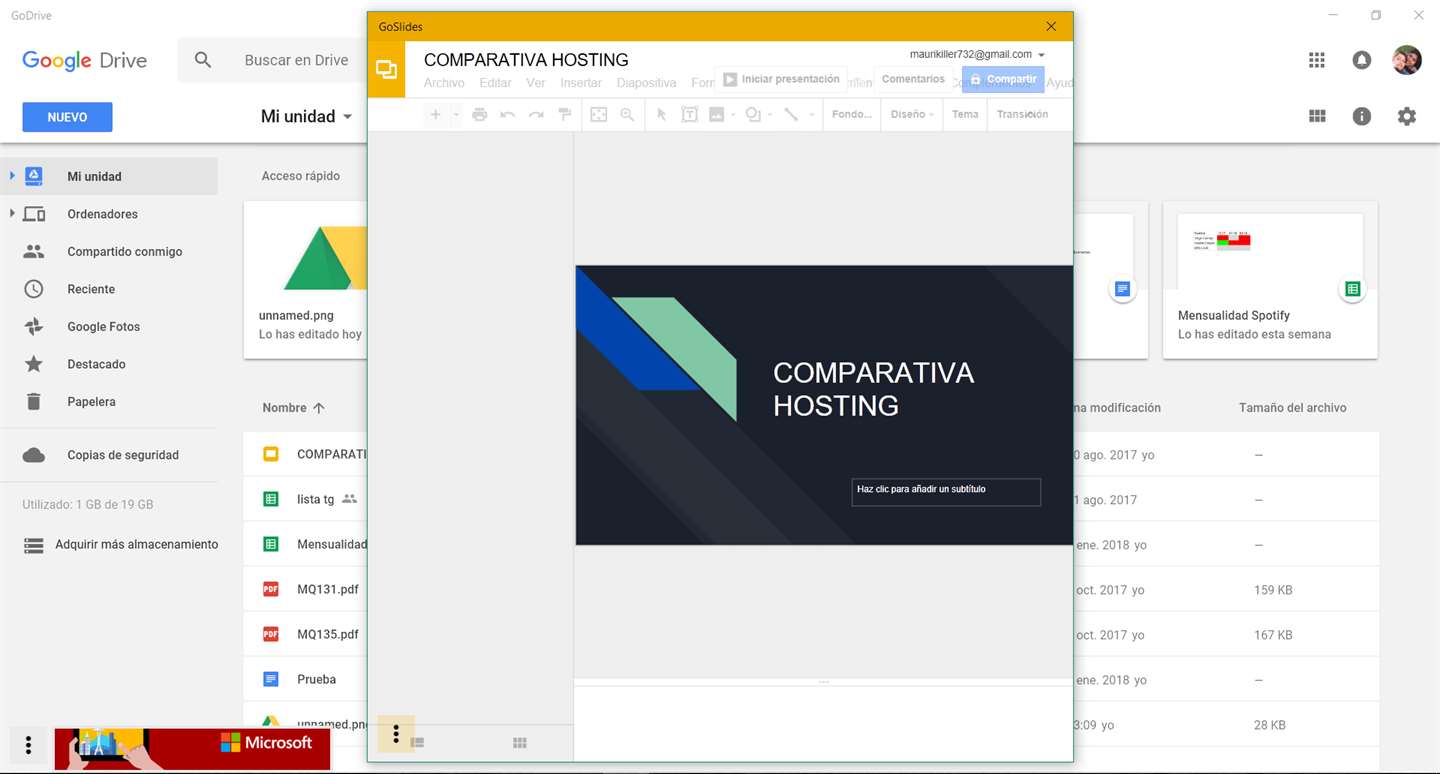Show details info icon in Drive
The height and width of the screenshot is (774, 1440).
[1362, 116]
